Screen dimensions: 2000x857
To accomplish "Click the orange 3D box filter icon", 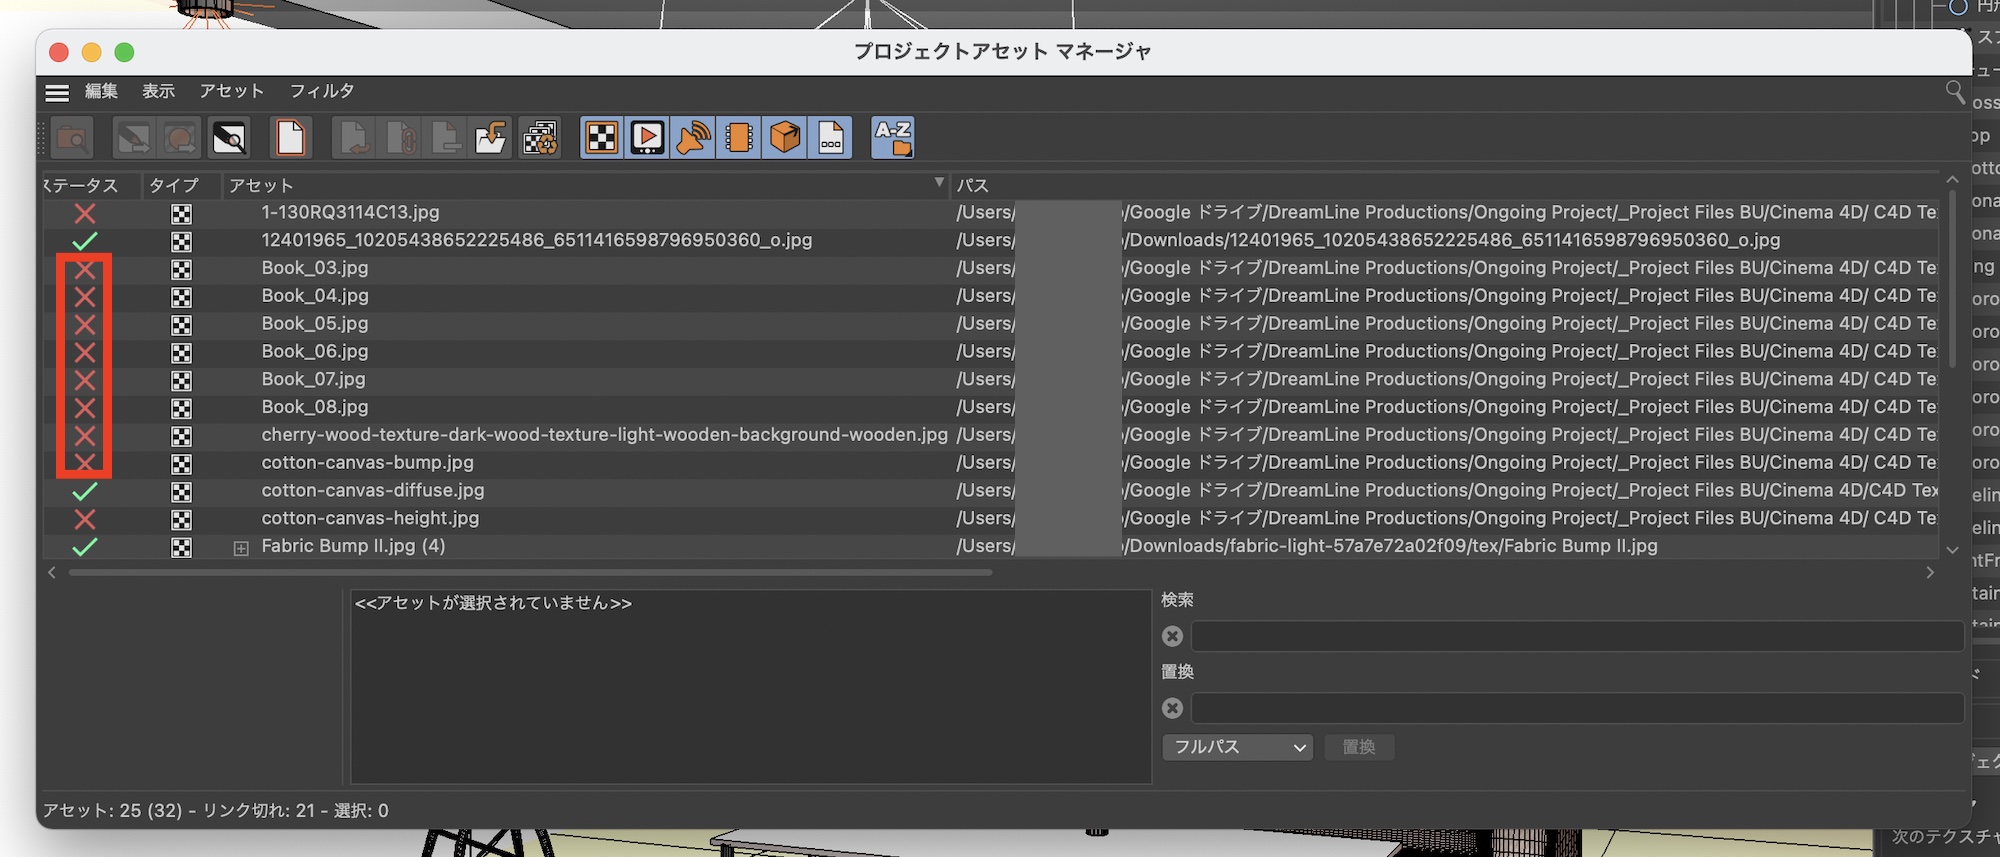I will [785, 138].
